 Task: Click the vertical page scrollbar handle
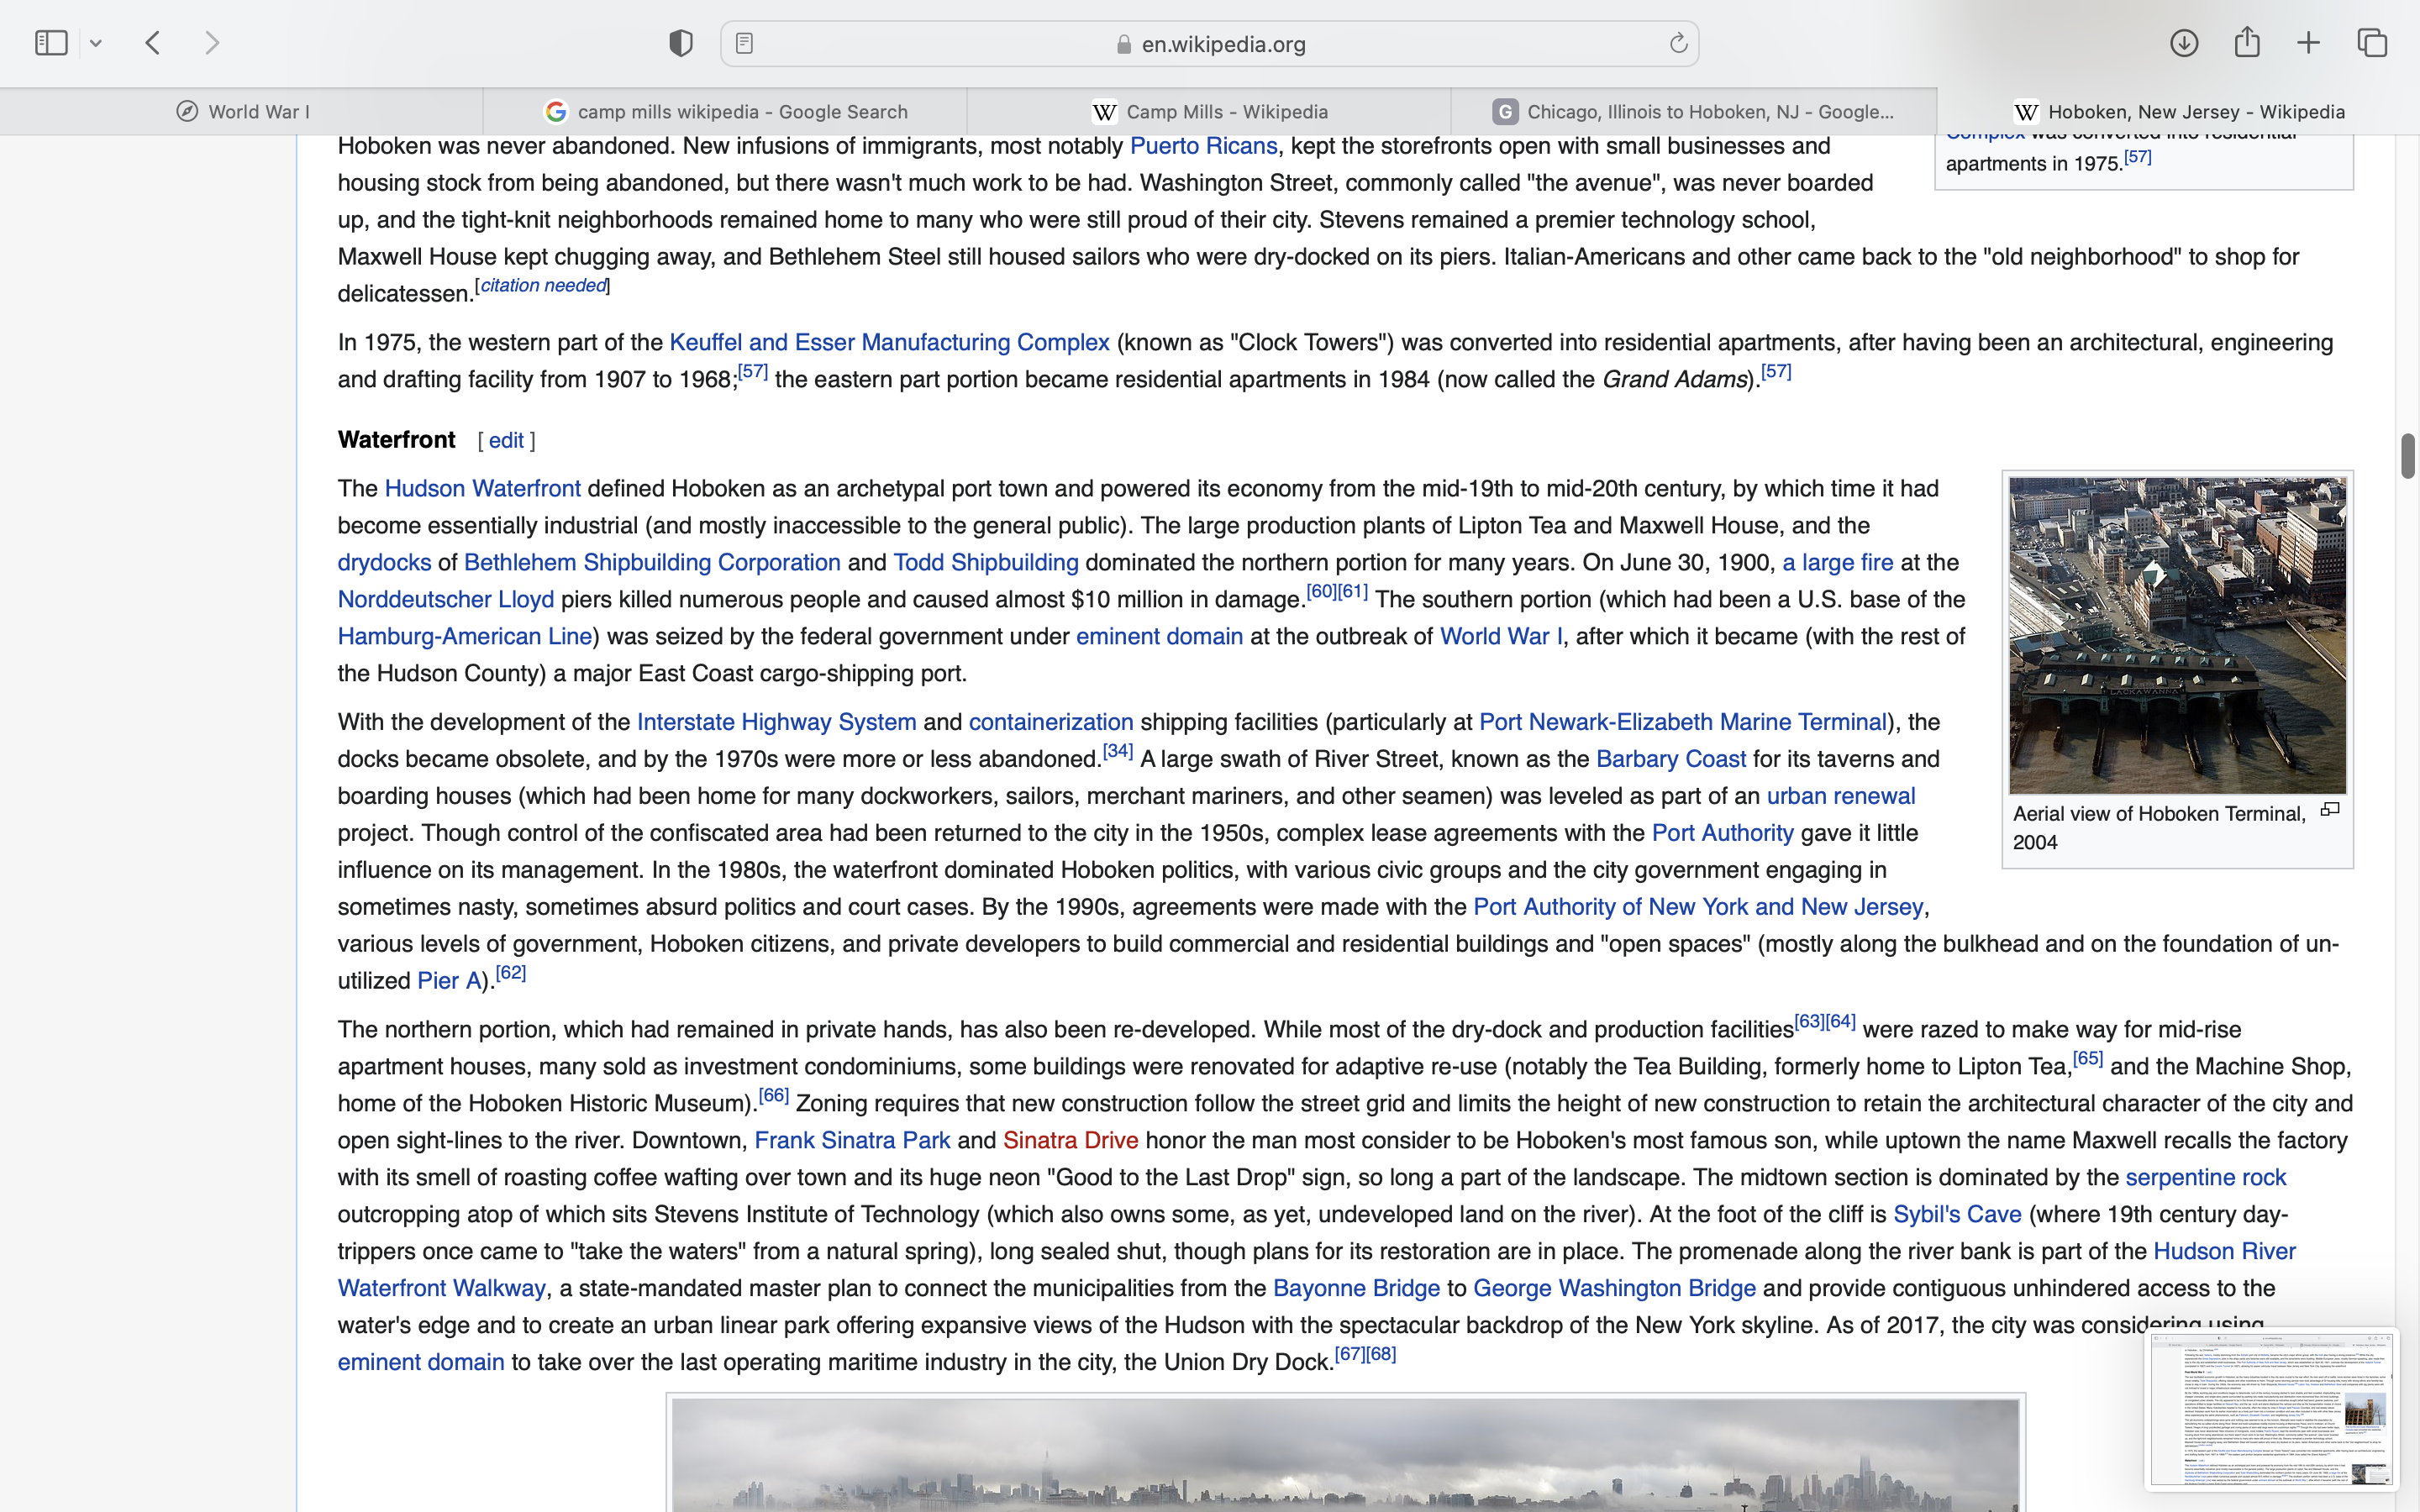coord(2408,457)
